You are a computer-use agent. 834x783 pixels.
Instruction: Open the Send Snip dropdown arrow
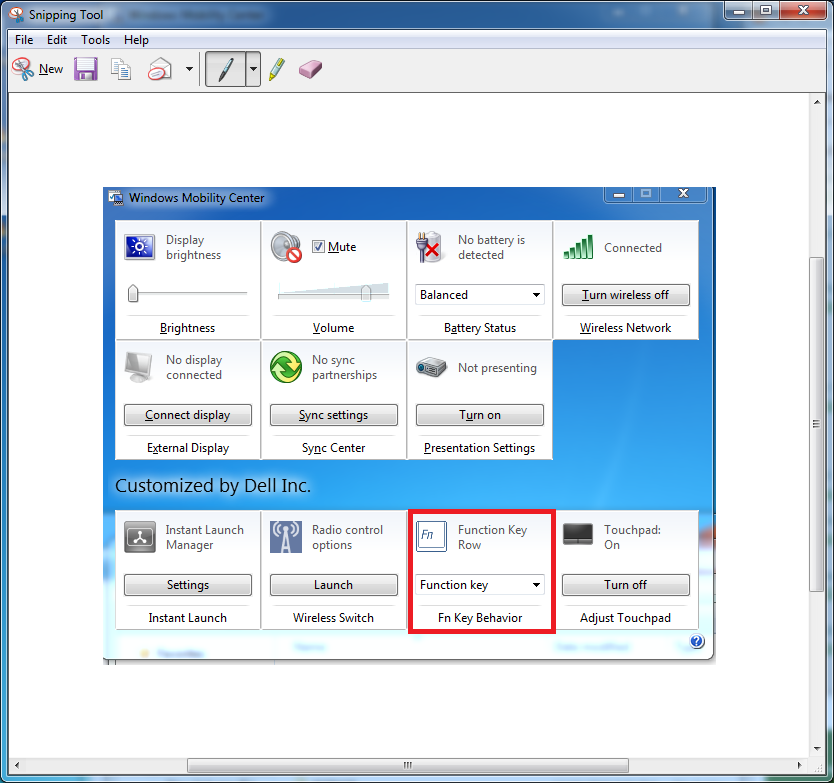click(x=189, y=69)
